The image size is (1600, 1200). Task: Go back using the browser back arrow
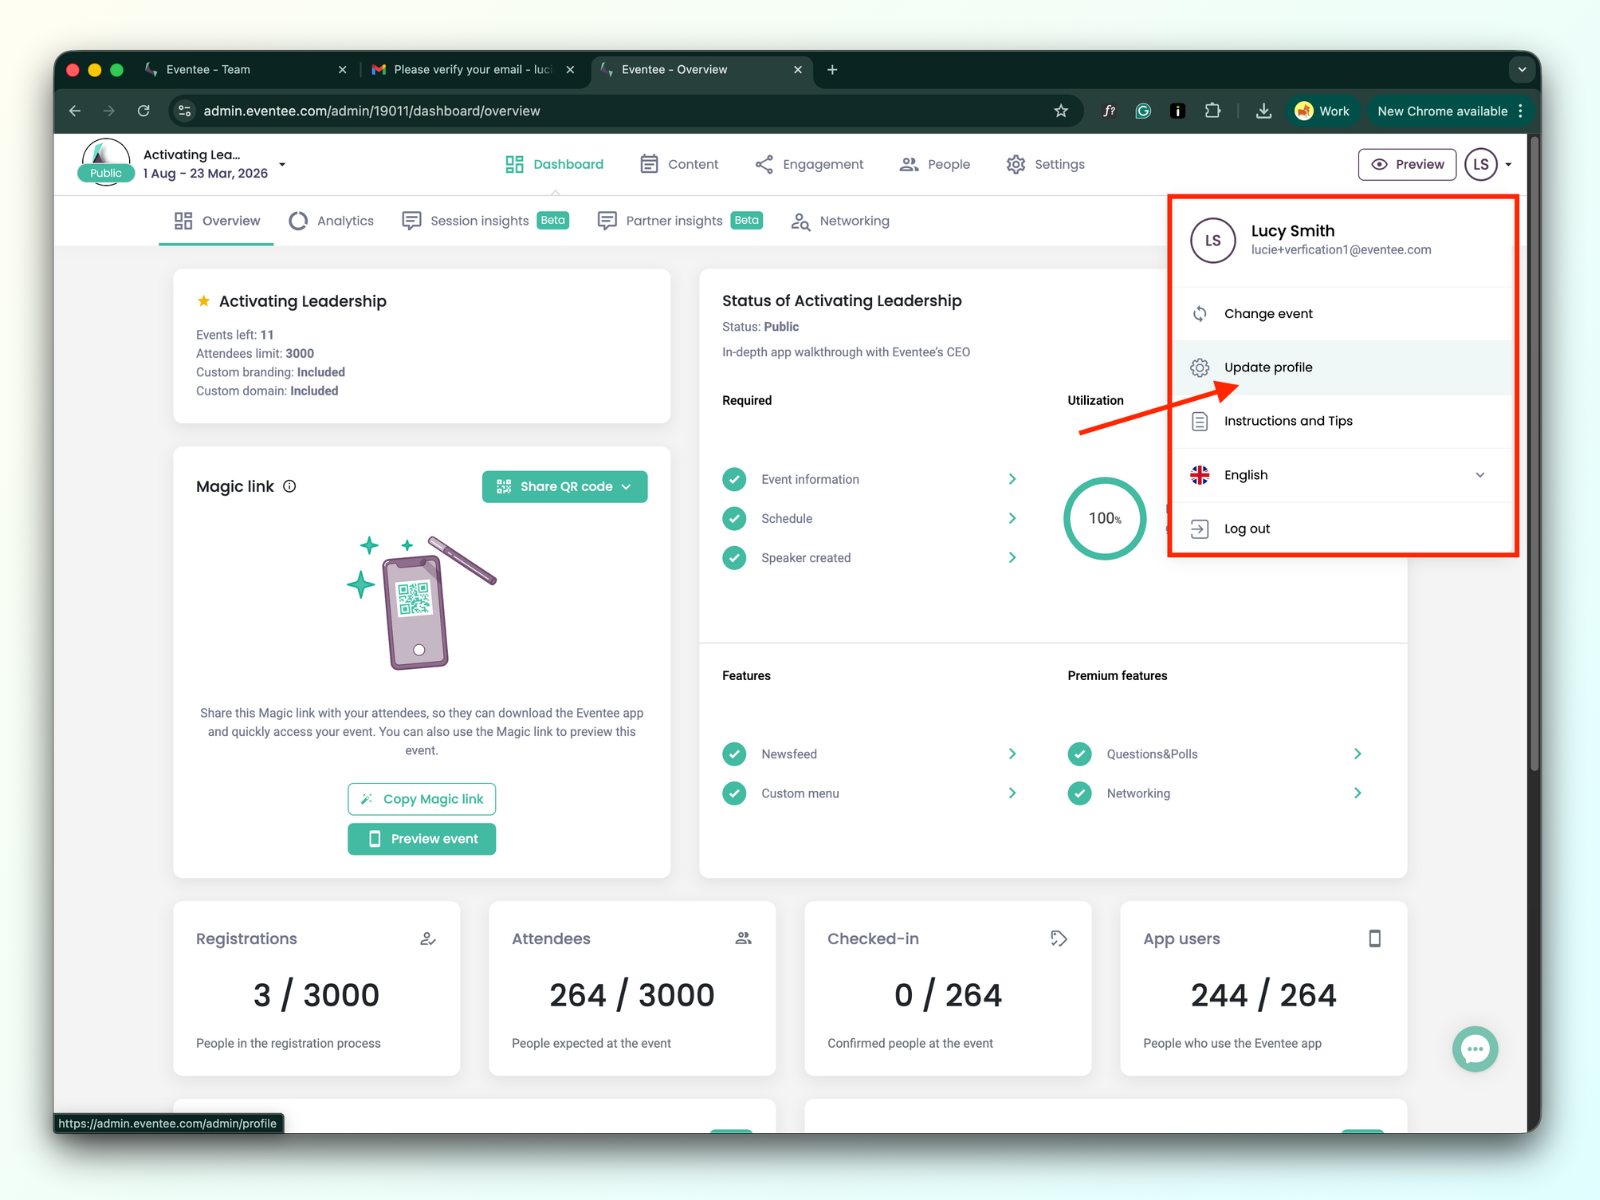75,111
